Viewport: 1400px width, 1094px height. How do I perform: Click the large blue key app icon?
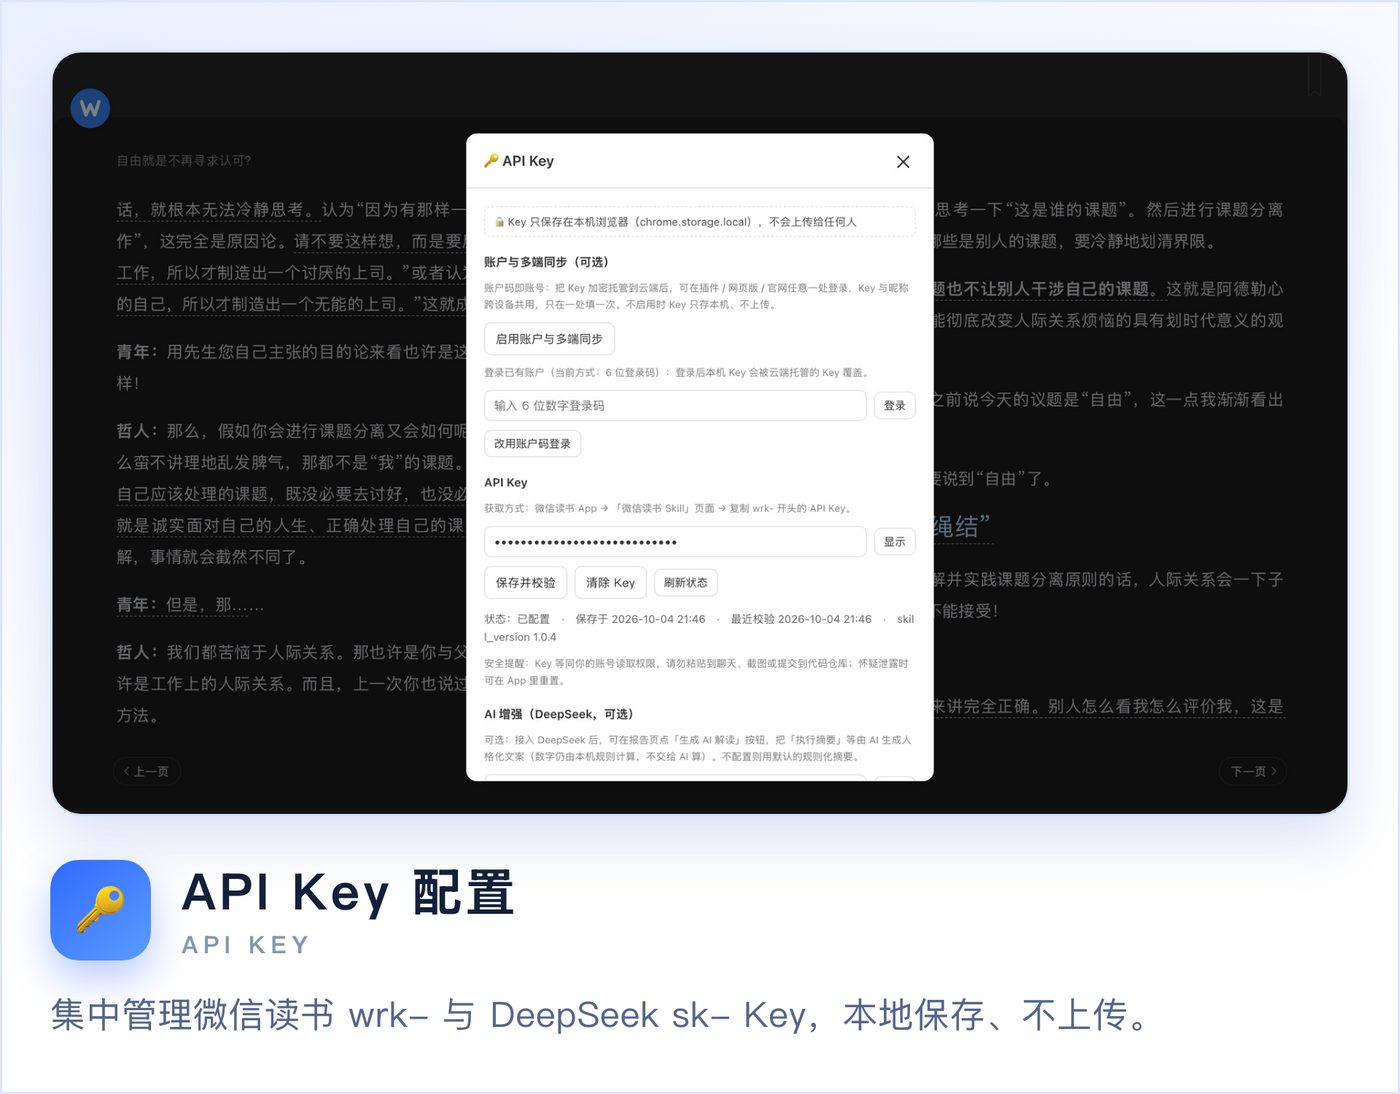[101, 910]
